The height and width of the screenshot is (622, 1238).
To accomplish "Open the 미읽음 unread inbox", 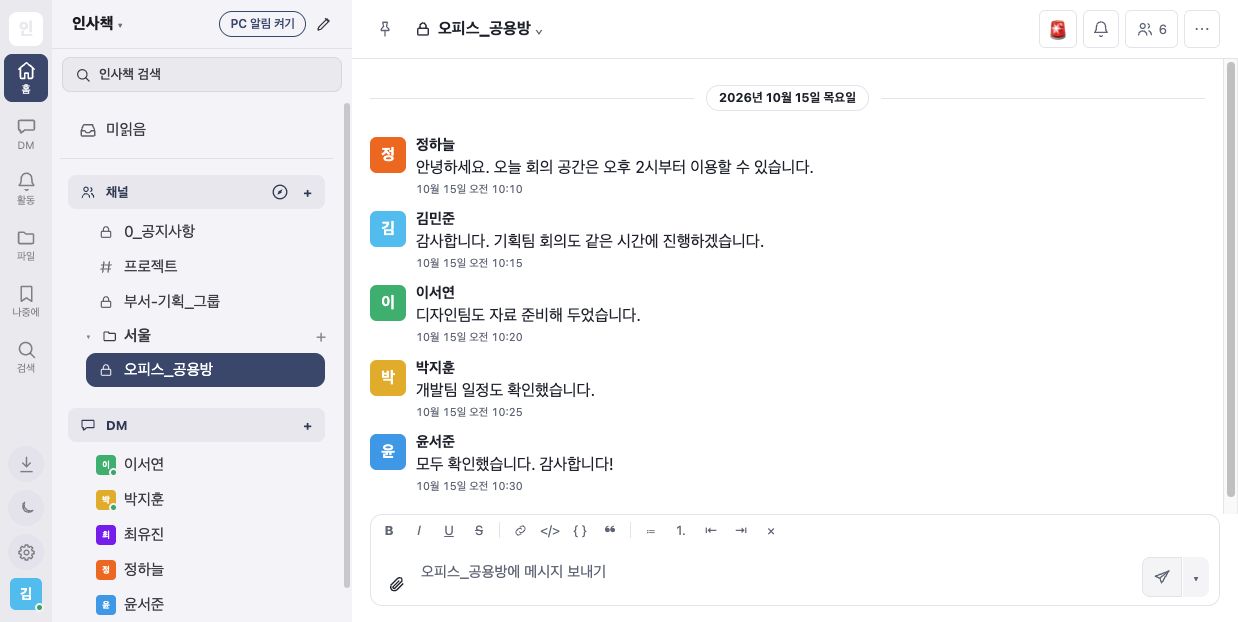I will pyautogui.click(x=197, y=129).
